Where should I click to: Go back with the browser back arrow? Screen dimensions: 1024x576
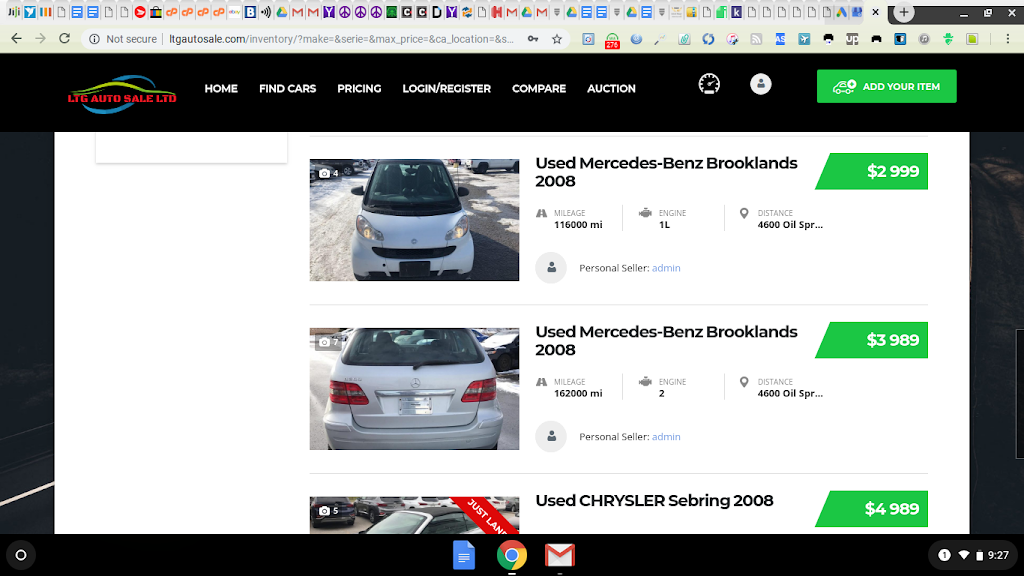(16, 39)
